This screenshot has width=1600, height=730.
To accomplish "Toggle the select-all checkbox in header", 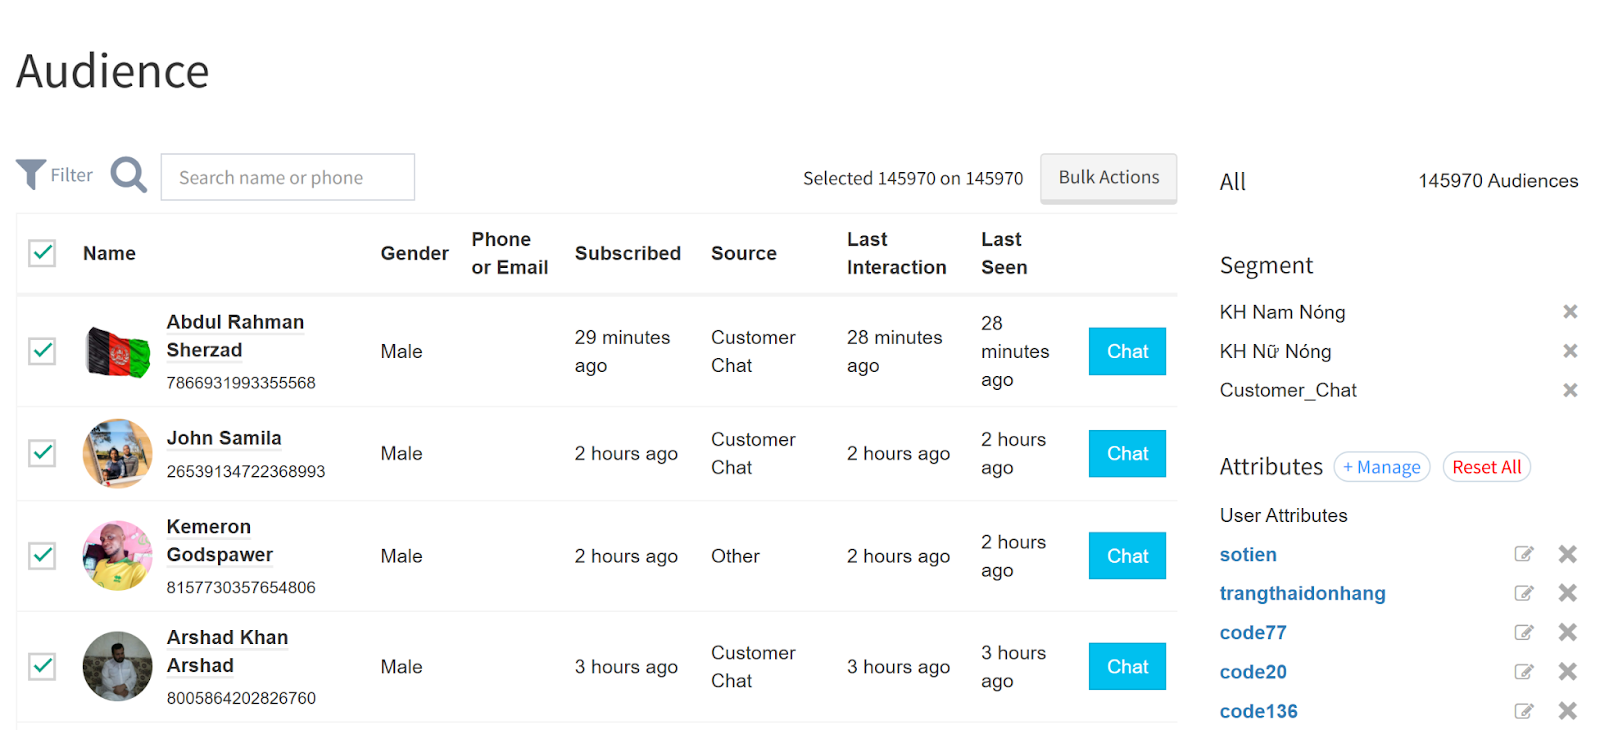I will click(42, 253).
